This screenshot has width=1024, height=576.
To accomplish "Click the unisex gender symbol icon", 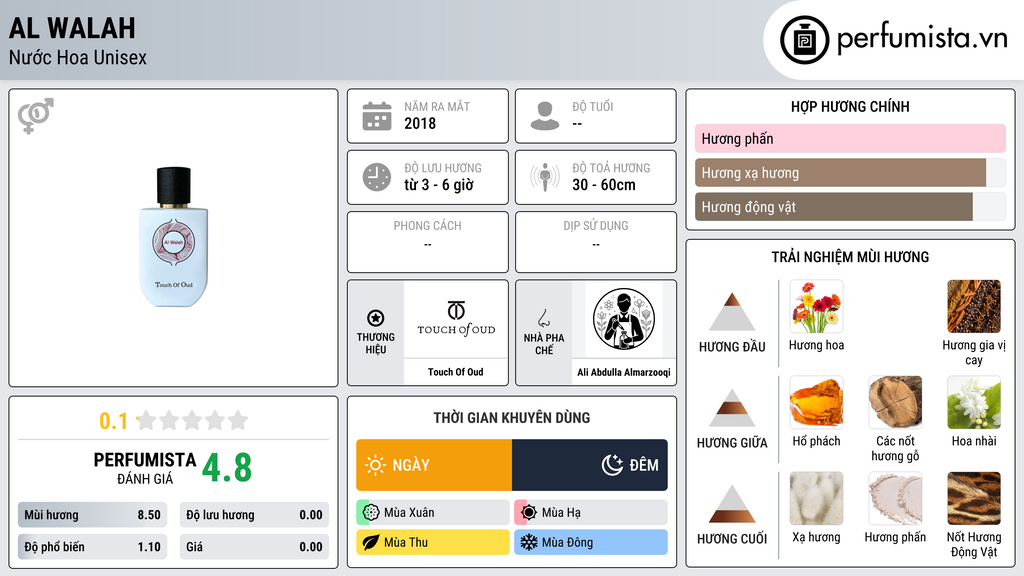I will [x=36, y=116].
